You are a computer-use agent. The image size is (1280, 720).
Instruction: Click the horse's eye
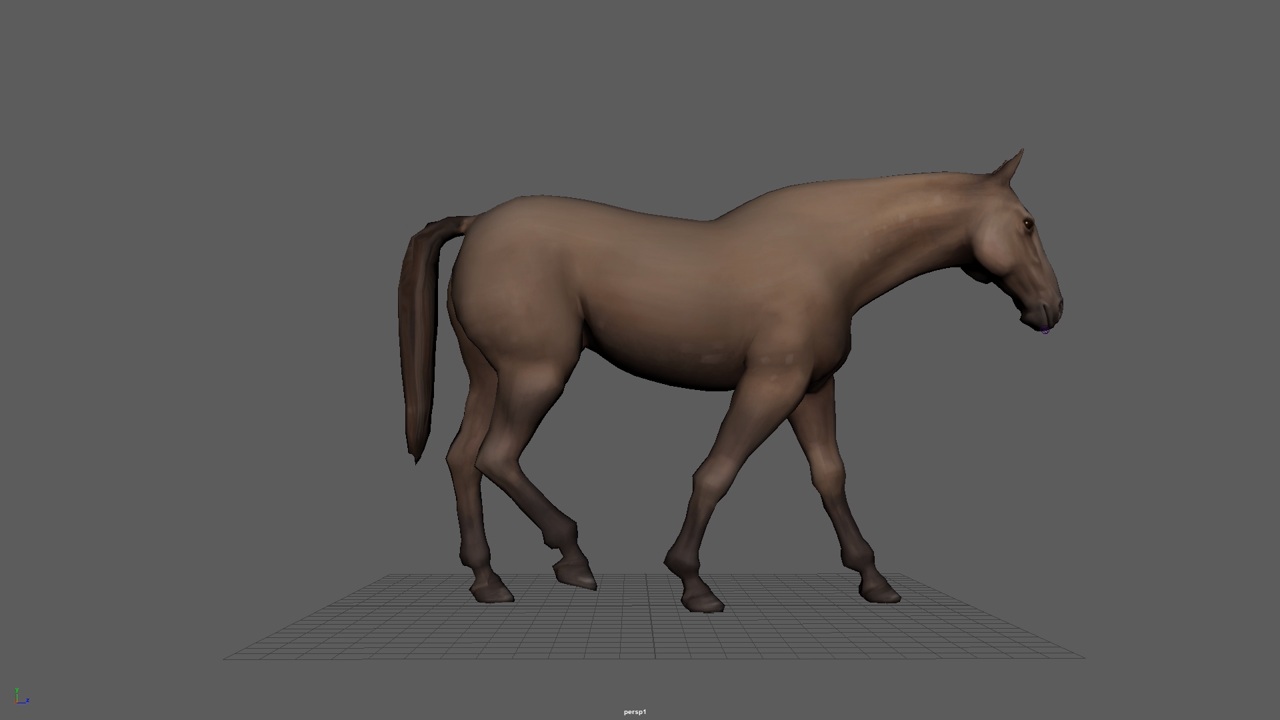coord(1028,224)
